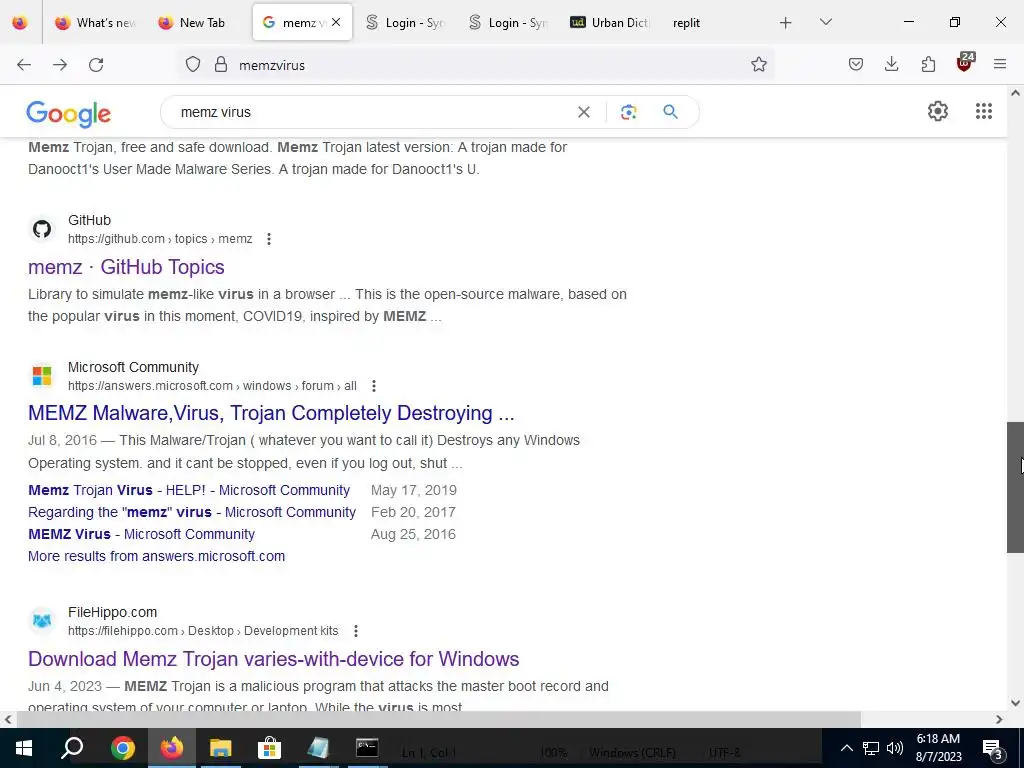Open the tracking protection shield icon
The width and height of the screenshot is (1024, 768).
click(193, 65)
